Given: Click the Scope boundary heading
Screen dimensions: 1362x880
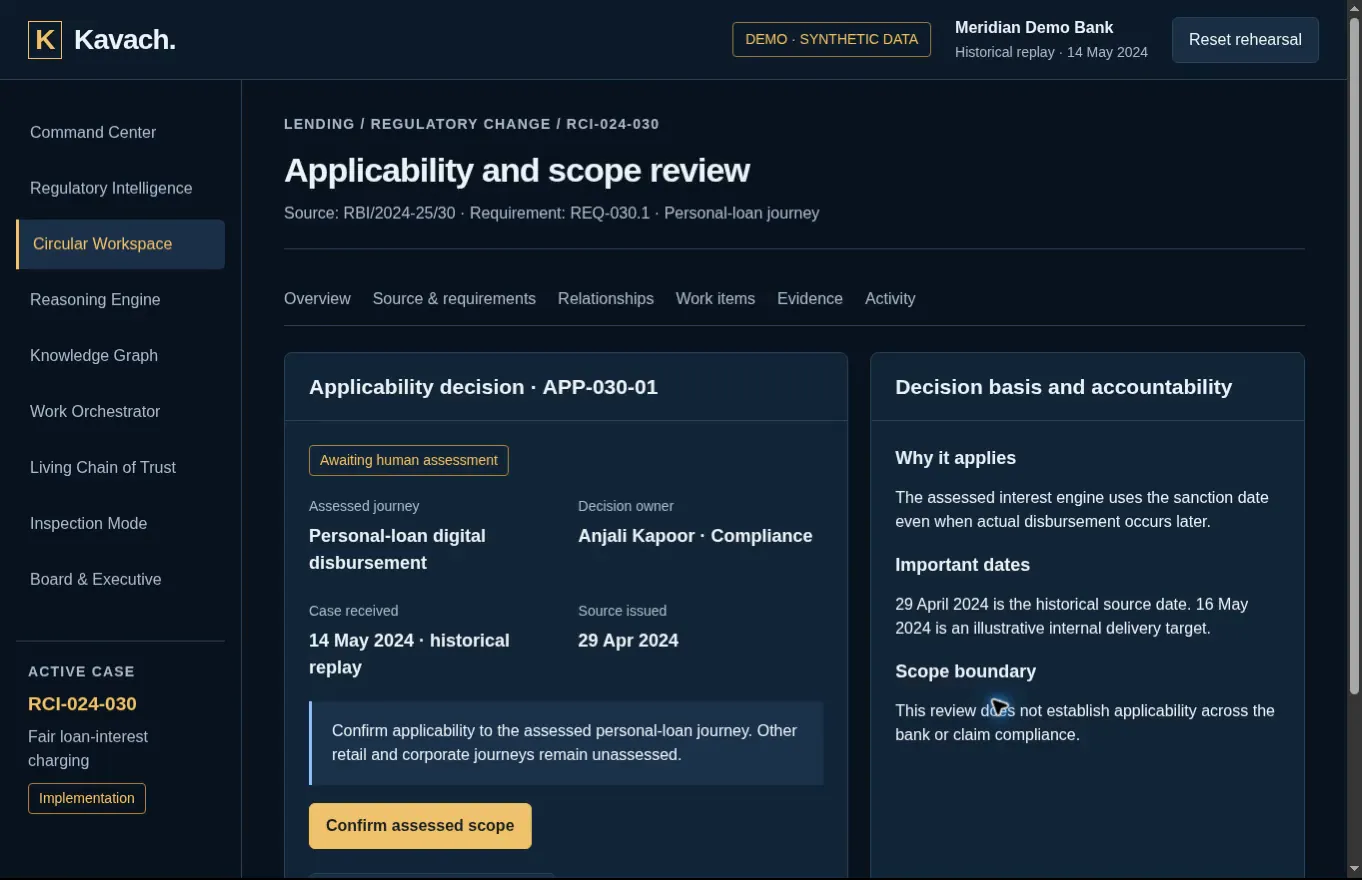Looking at the screenshot, I should pyautogui.click(x=965, y=672).
